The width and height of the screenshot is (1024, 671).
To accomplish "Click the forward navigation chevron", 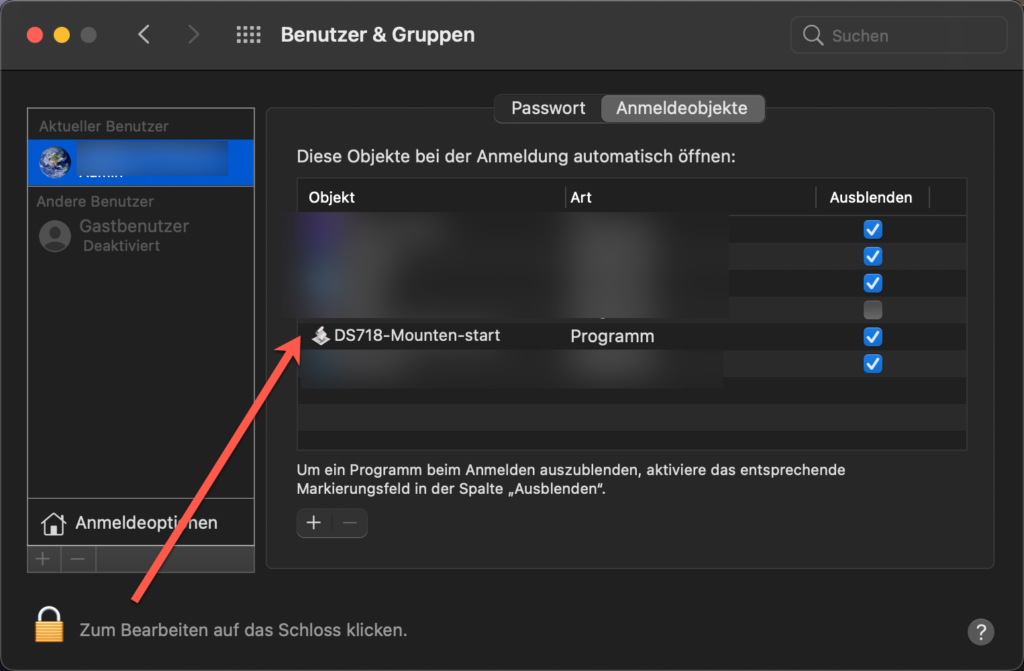I will coord(193,33).
